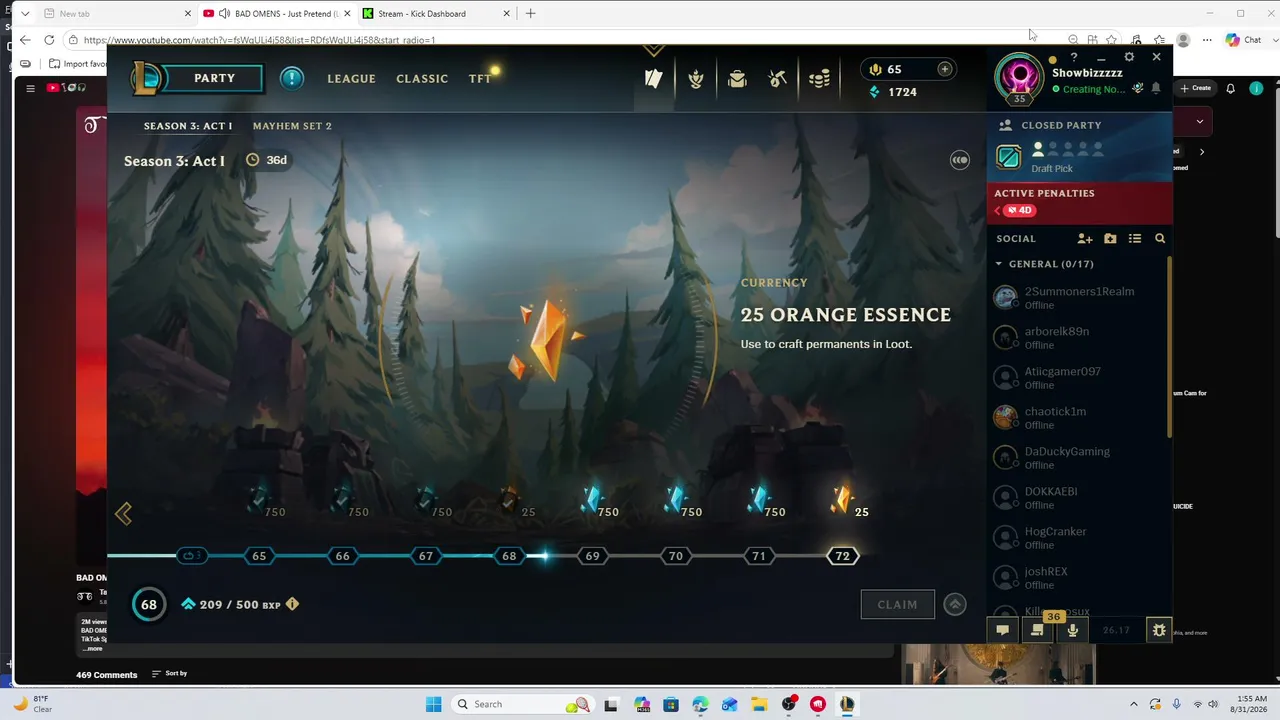Screen dimensions: 1280x720
Task: Open File Explorer from the taskbar
Action: click(759, 704)
